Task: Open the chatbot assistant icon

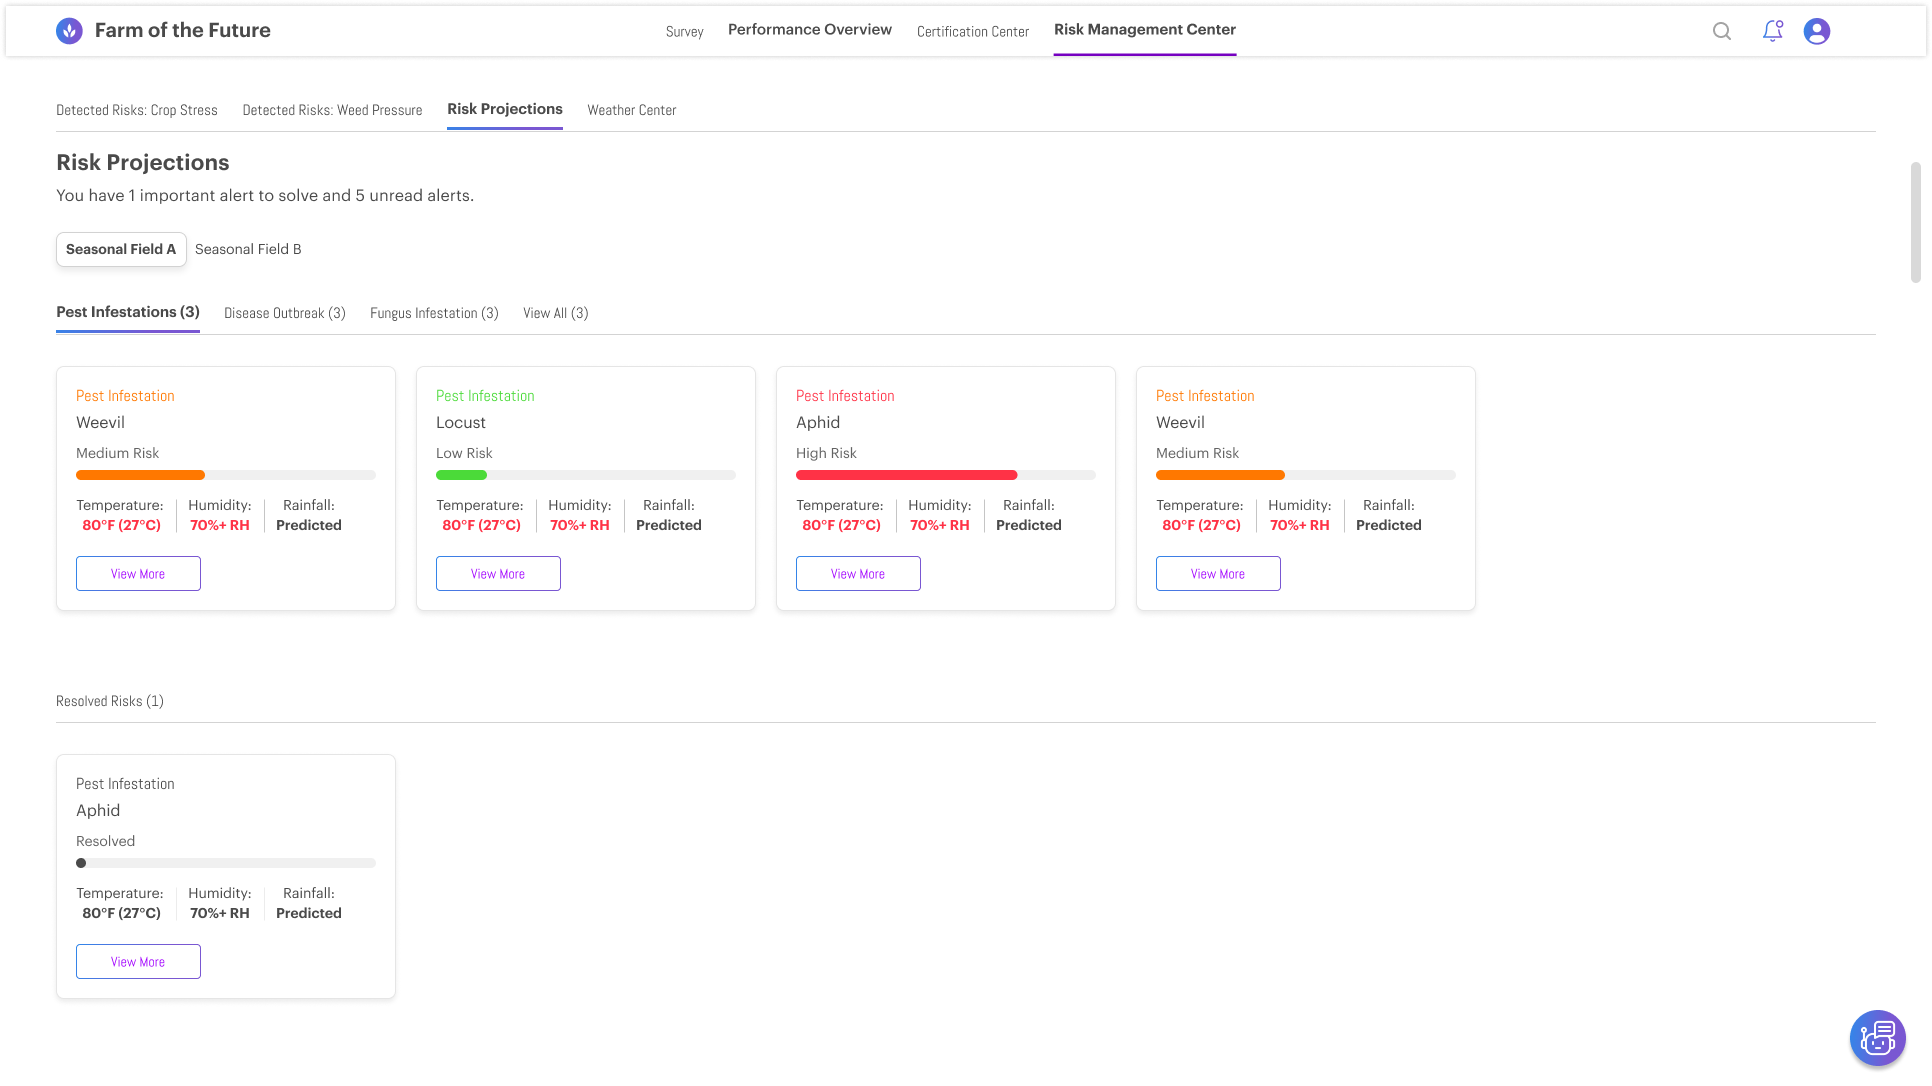Action: 1877,1038
